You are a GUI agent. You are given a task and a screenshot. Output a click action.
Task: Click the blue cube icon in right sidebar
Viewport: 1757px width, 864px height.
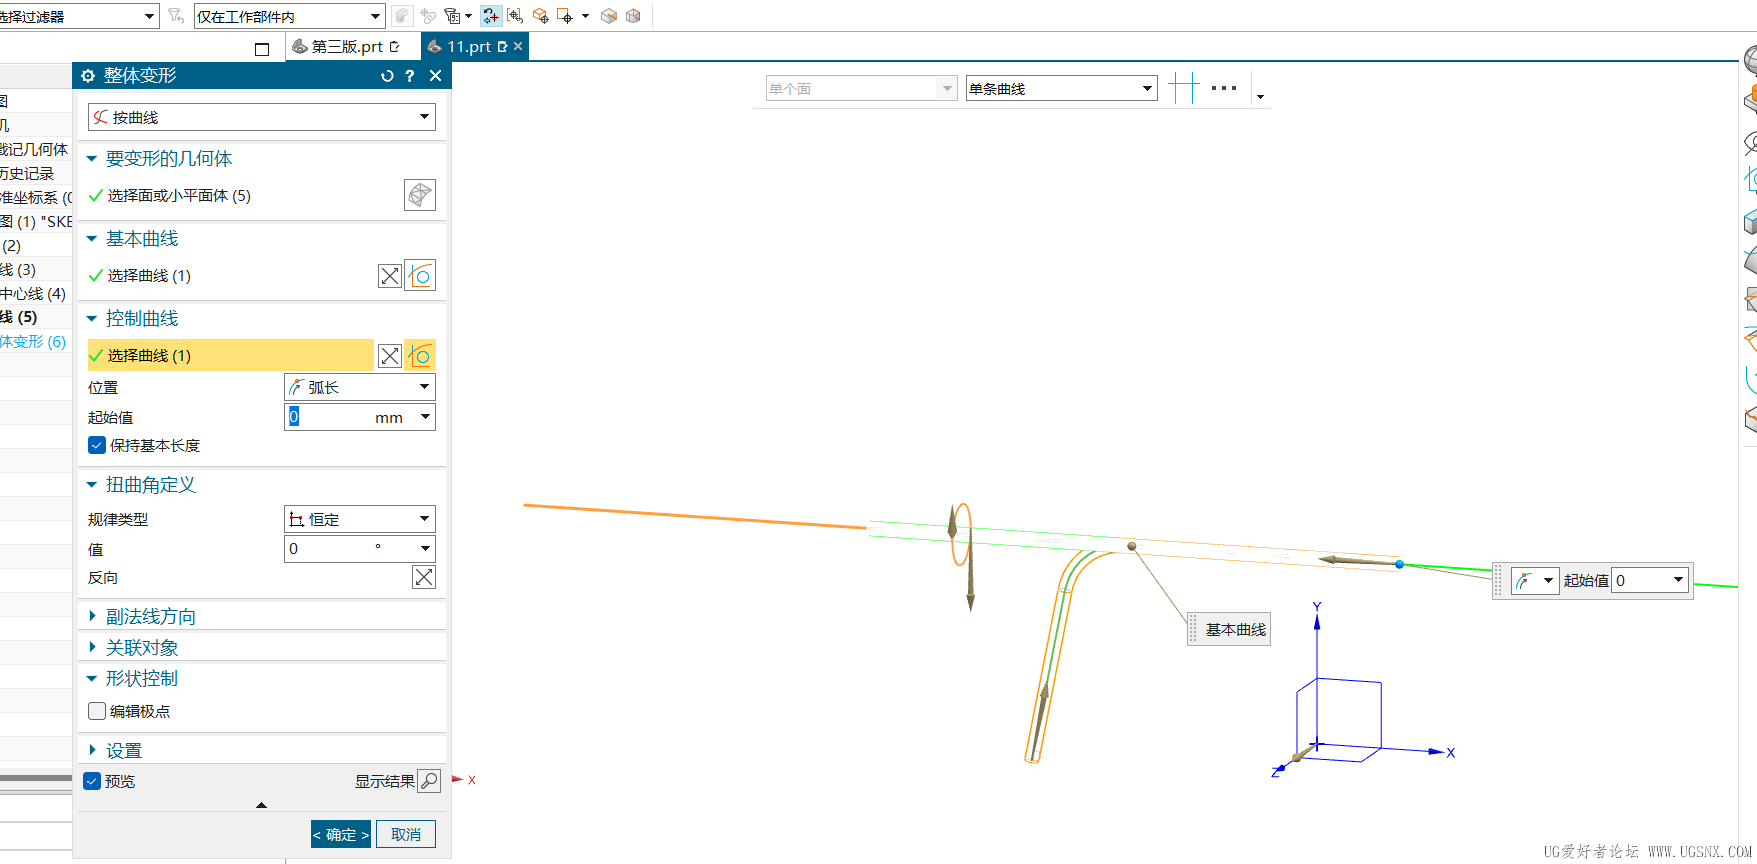pos(1750,221)
